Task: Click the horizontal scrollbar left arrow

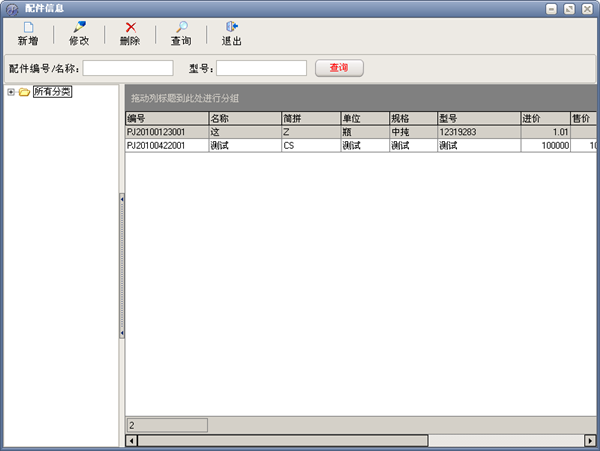Action: (131, 440)
